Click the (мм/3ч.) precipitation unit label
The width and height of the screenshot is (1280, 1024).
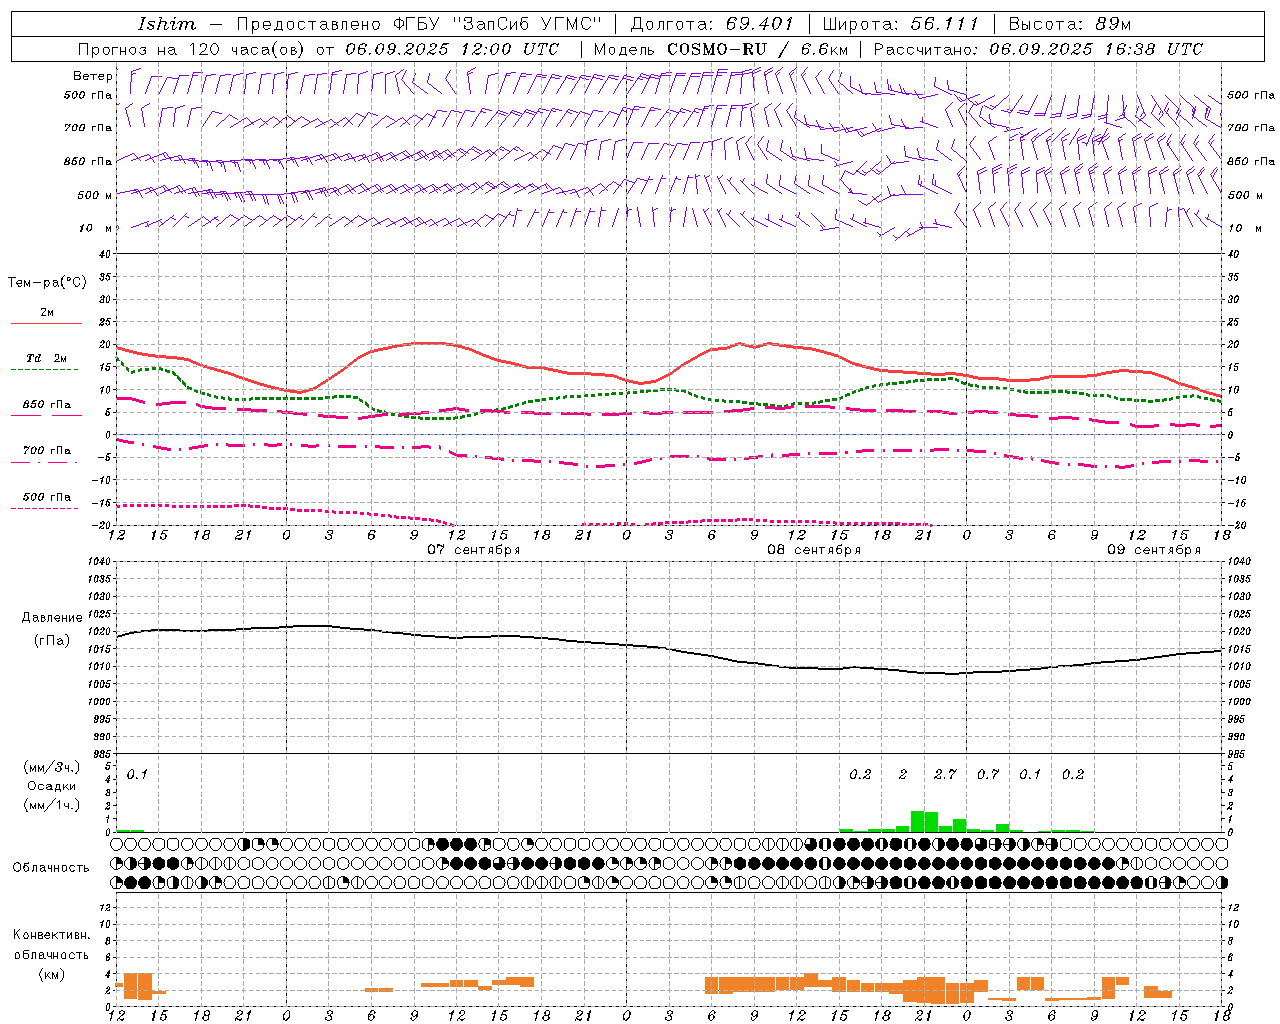point(52,767)
